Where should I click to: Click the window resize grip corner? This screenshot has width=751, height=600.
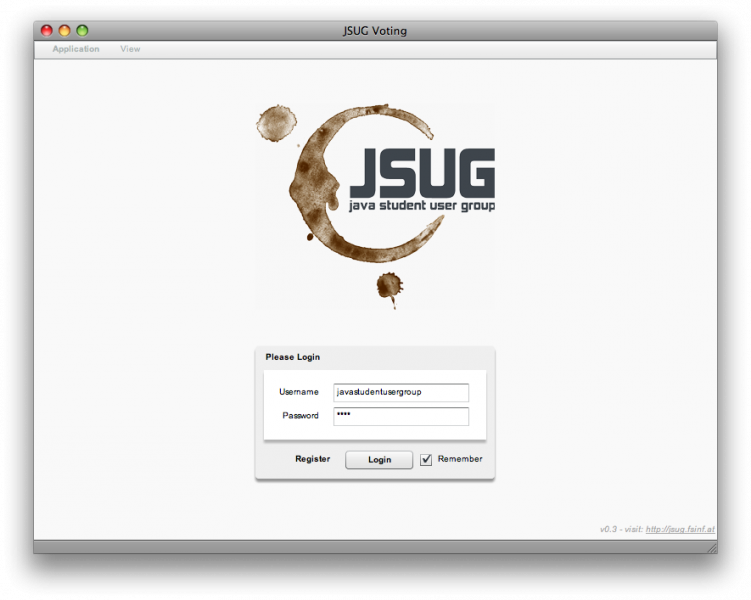coord(712,548)
